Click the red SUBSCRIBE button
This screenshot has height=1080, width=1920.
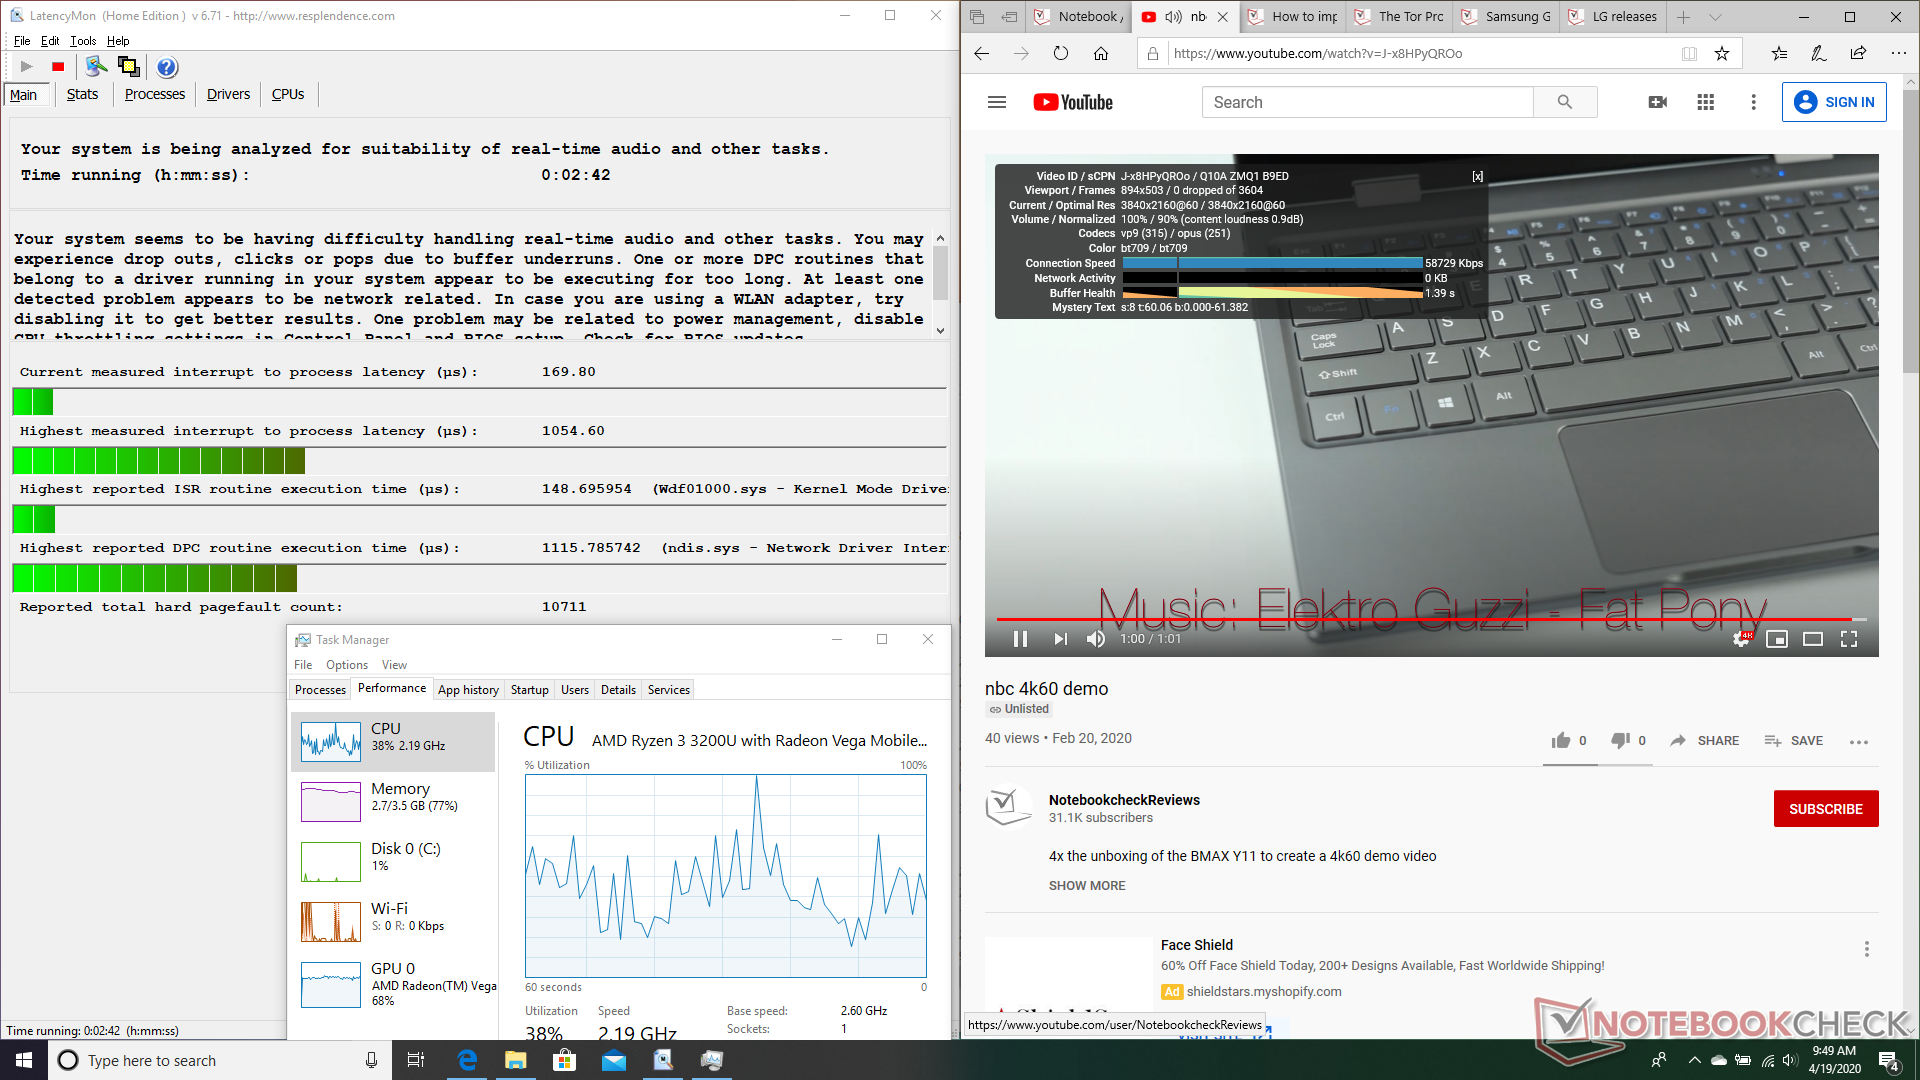(1825, 809)
